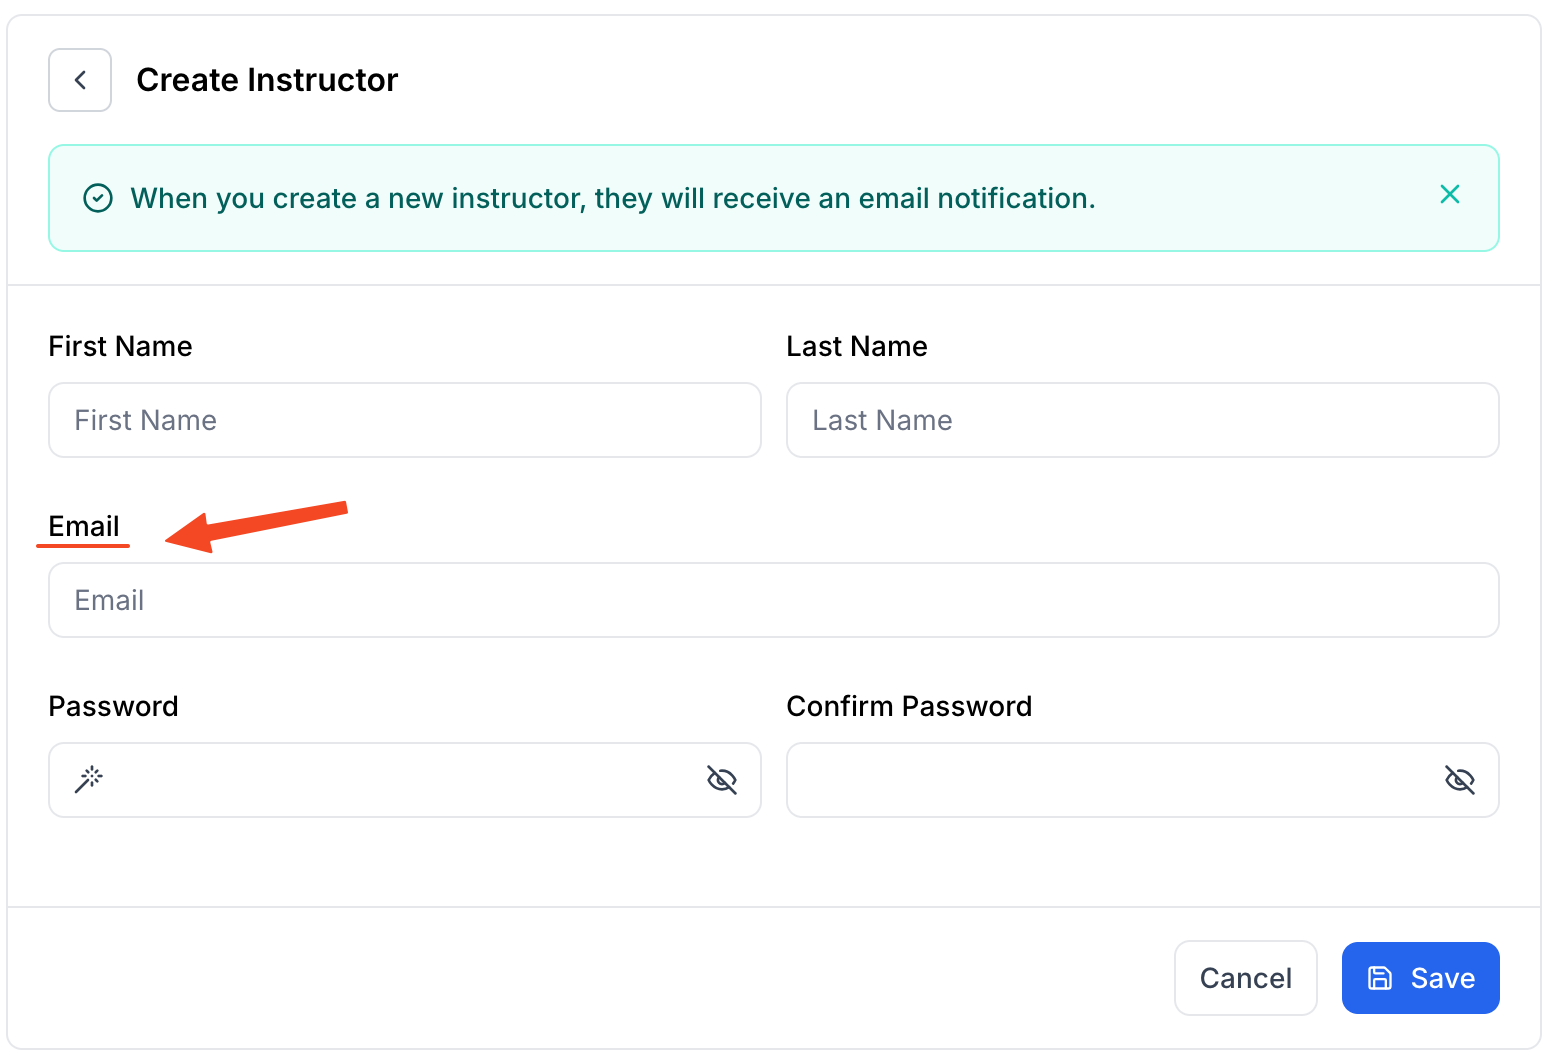Dismiss the email notification banner

tap(1449, 194)
